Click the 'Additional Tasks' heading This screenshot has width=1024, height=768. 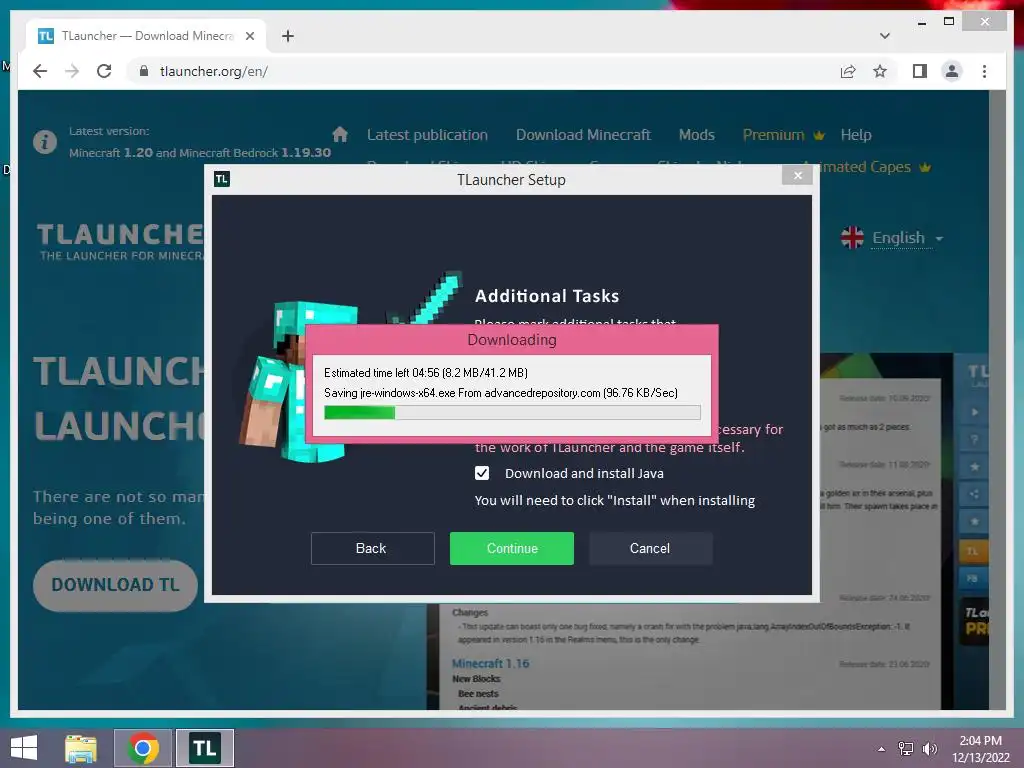(547, 296)
